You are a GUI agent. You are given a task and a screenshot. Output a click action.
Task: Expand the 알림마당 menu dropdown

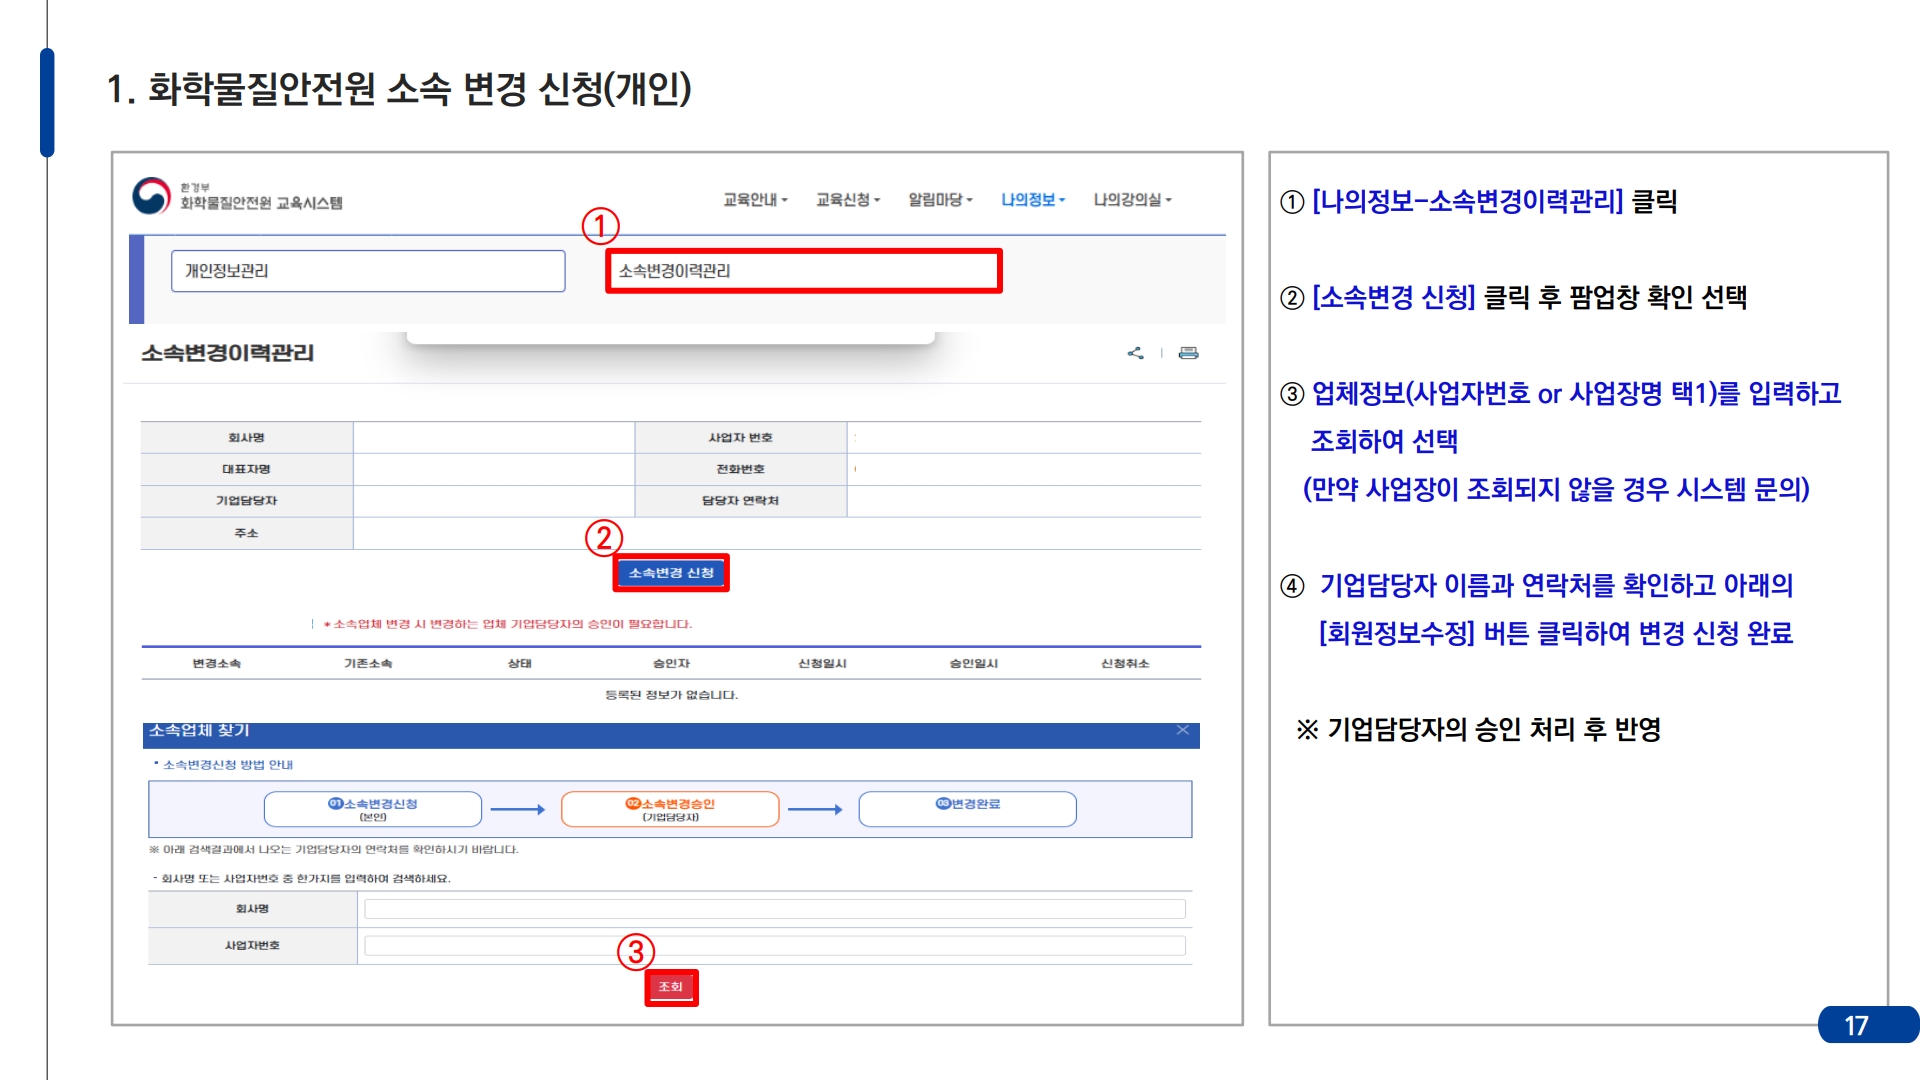pos(940,200)
